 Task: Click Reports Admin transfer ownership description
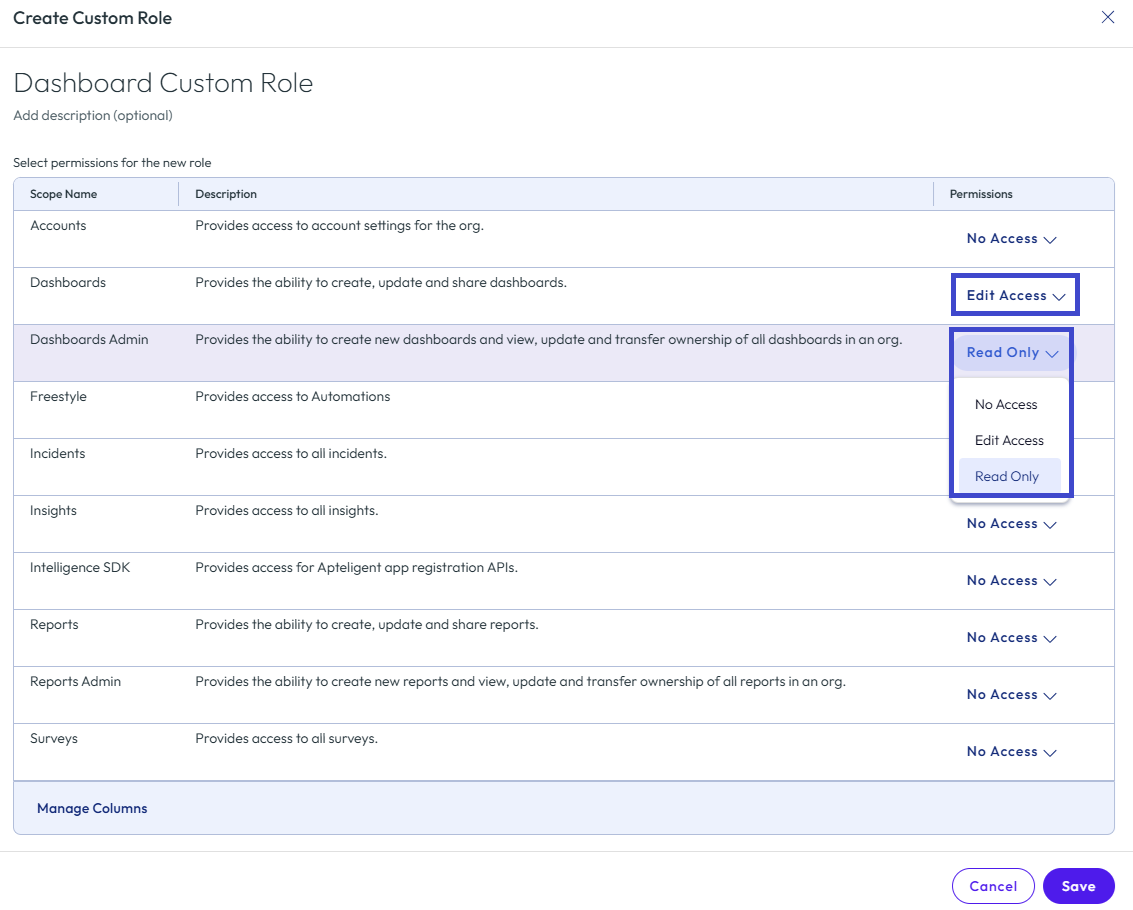(520, 682)
